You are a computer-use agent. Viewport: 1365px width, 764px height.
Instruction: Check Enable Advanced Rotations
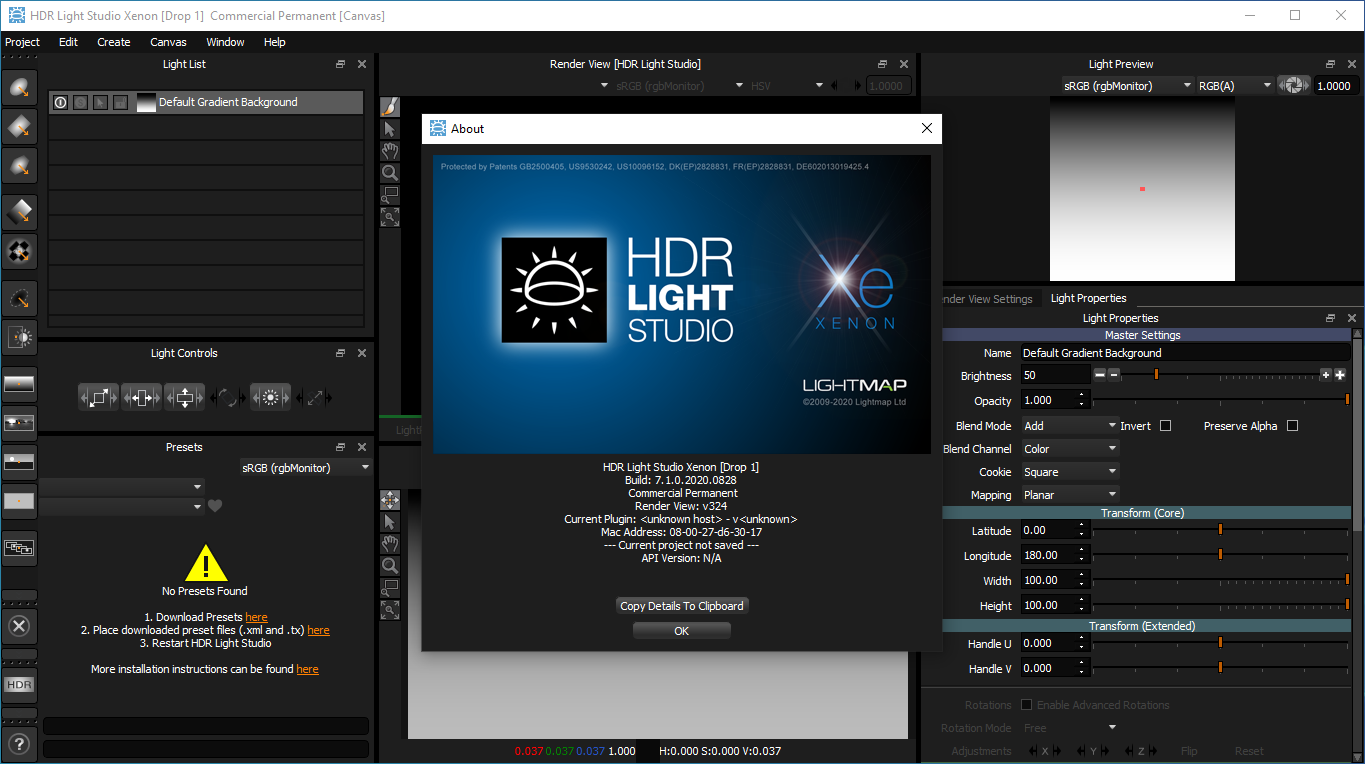1025,705
